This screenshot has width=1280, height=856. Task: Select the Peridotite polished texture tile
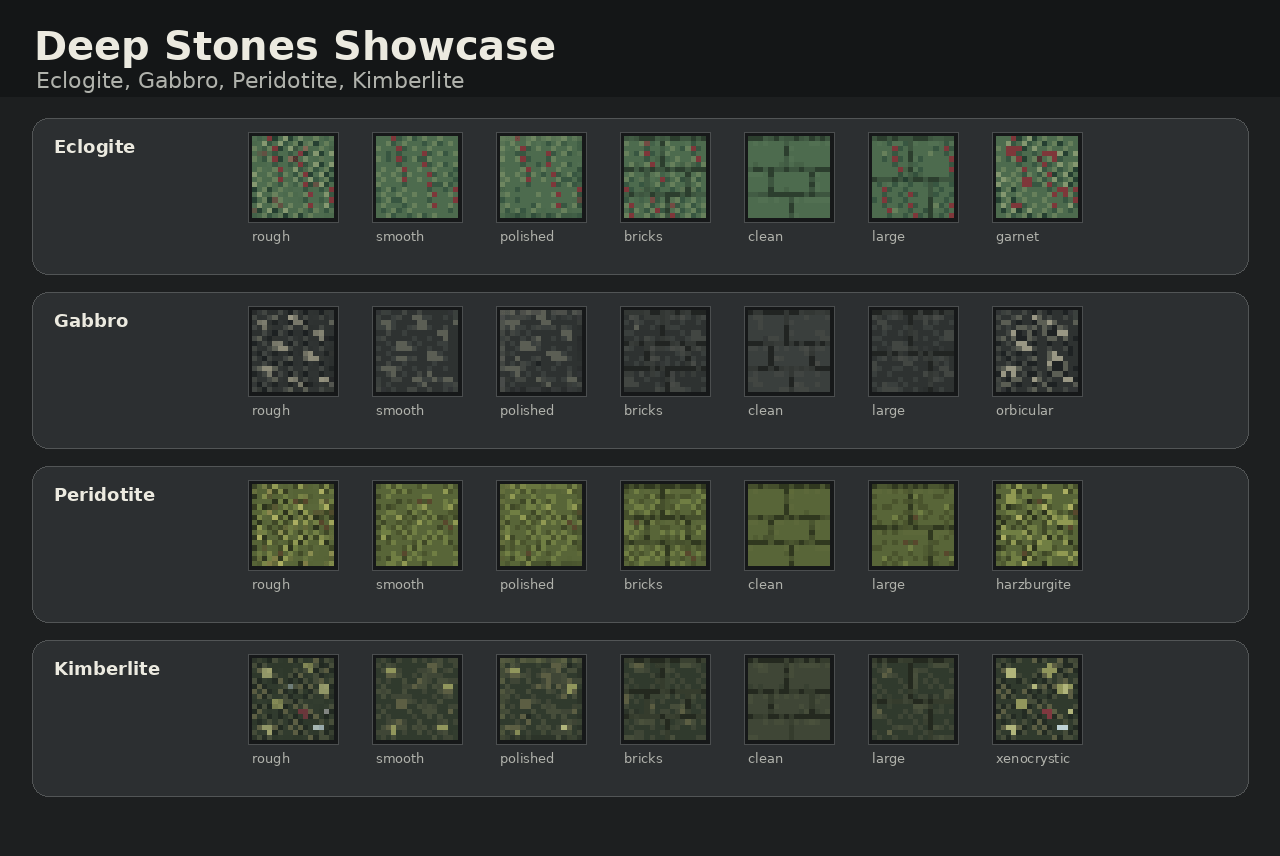[x=541, y=525]
